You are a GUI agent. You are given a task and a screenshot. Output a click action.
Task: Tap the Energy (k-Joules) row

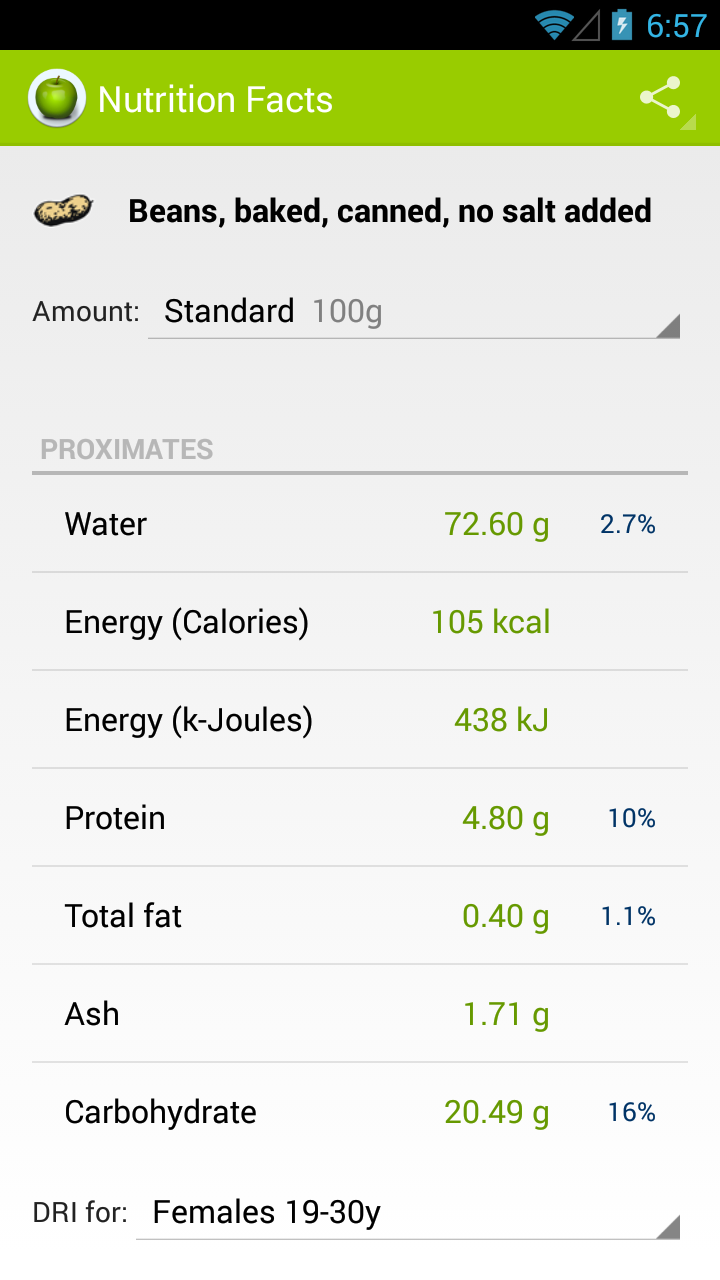360,720
